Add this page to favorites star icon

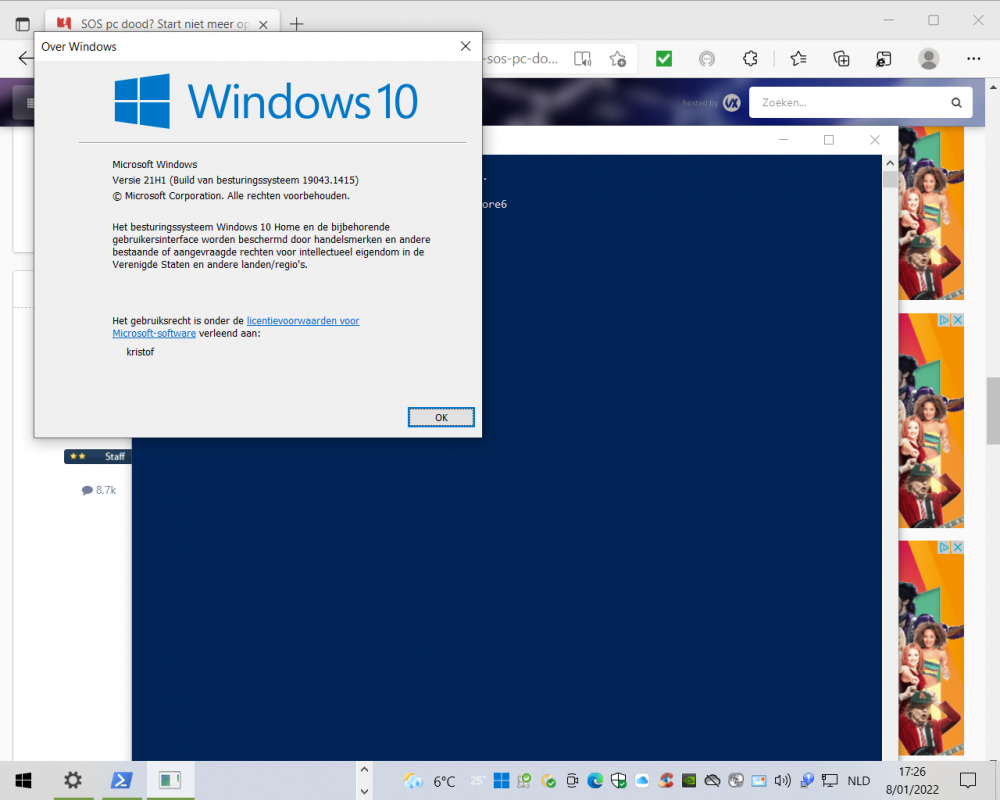tap(617, 59)
